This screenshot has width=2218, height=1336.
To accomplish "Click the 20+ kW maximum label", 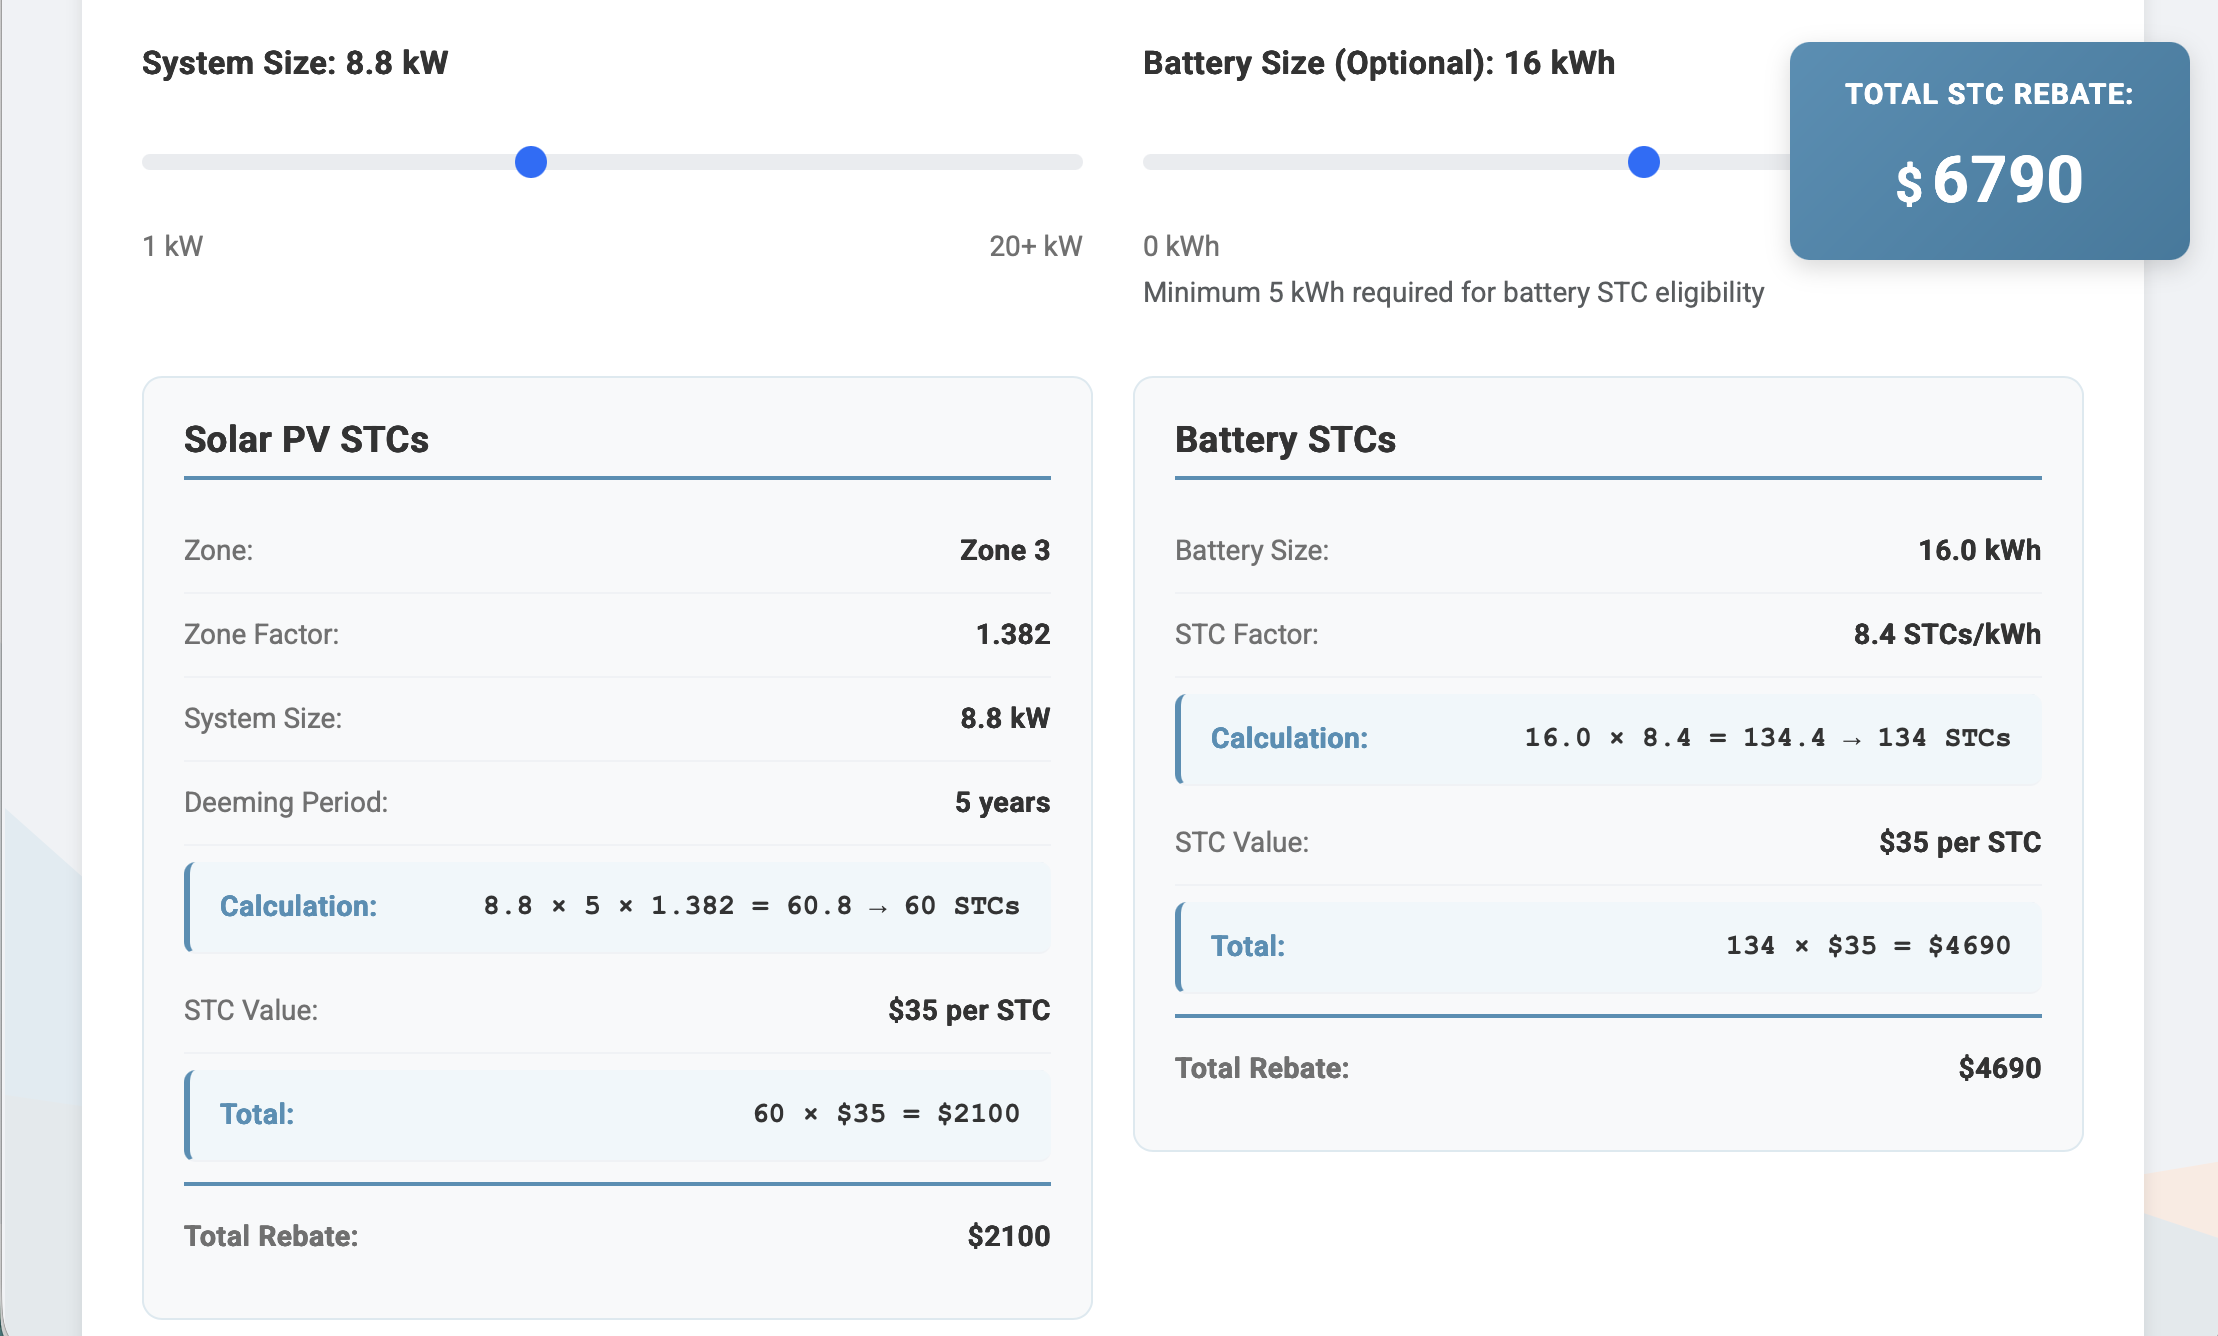I will (x=1036, y=246).
